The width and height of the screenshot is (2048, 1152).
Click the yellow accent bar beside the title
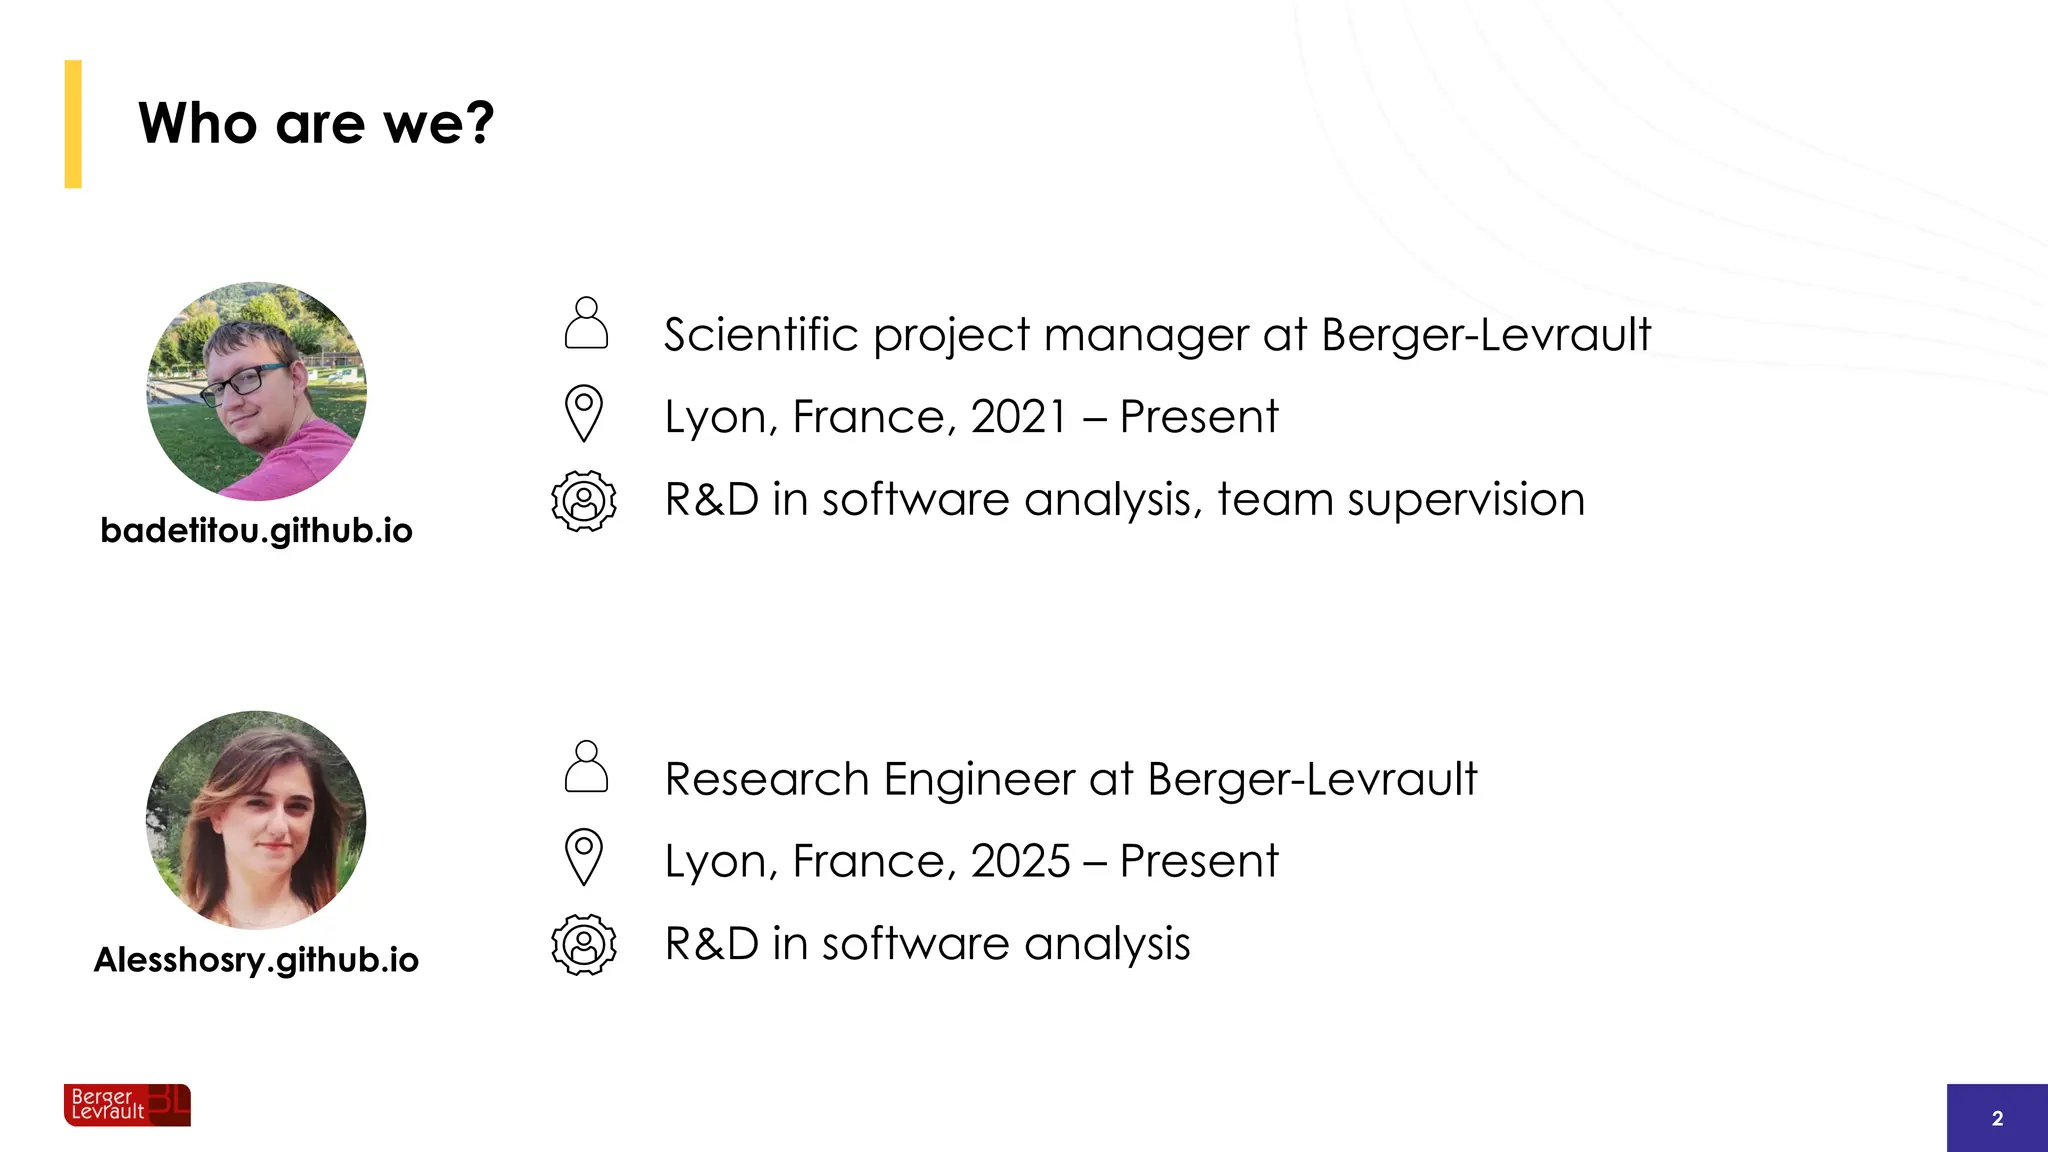click(73, 124)
